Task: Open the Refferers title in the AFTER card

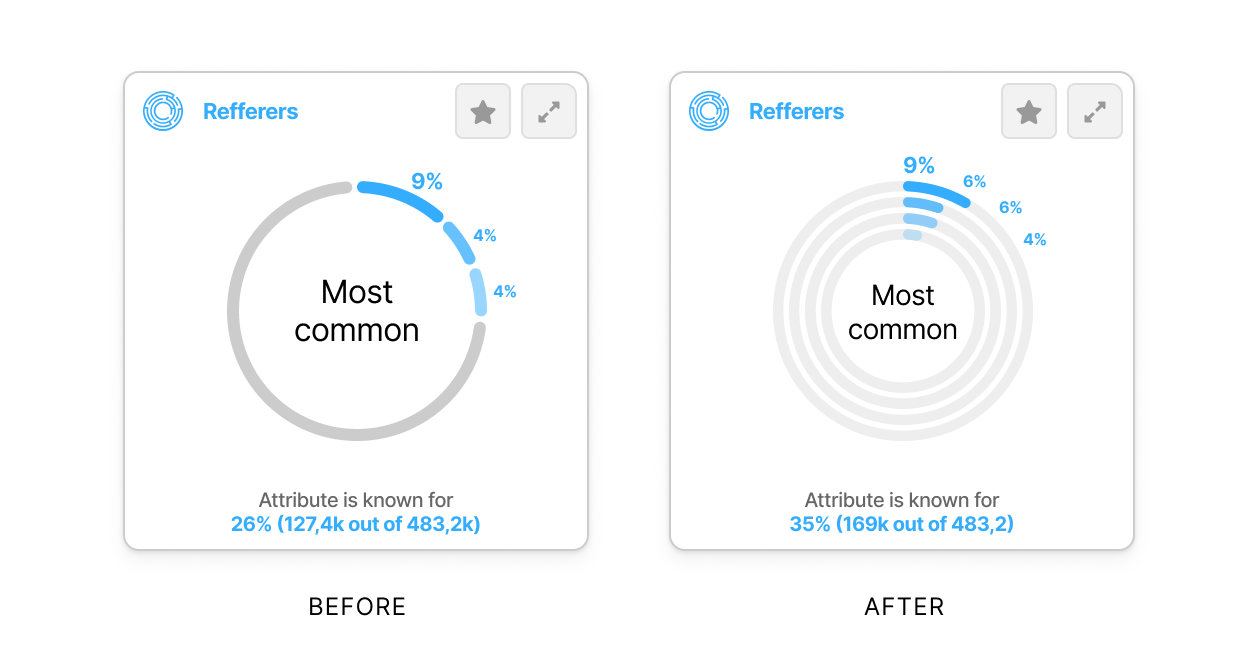Action: (796, 111)
